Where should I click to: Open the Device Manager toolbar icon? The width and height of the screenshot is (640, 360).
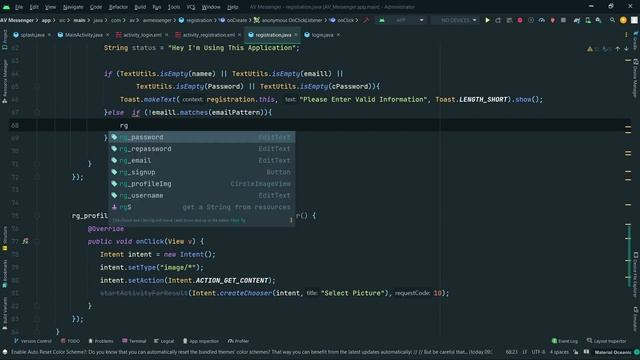[588, 20]
